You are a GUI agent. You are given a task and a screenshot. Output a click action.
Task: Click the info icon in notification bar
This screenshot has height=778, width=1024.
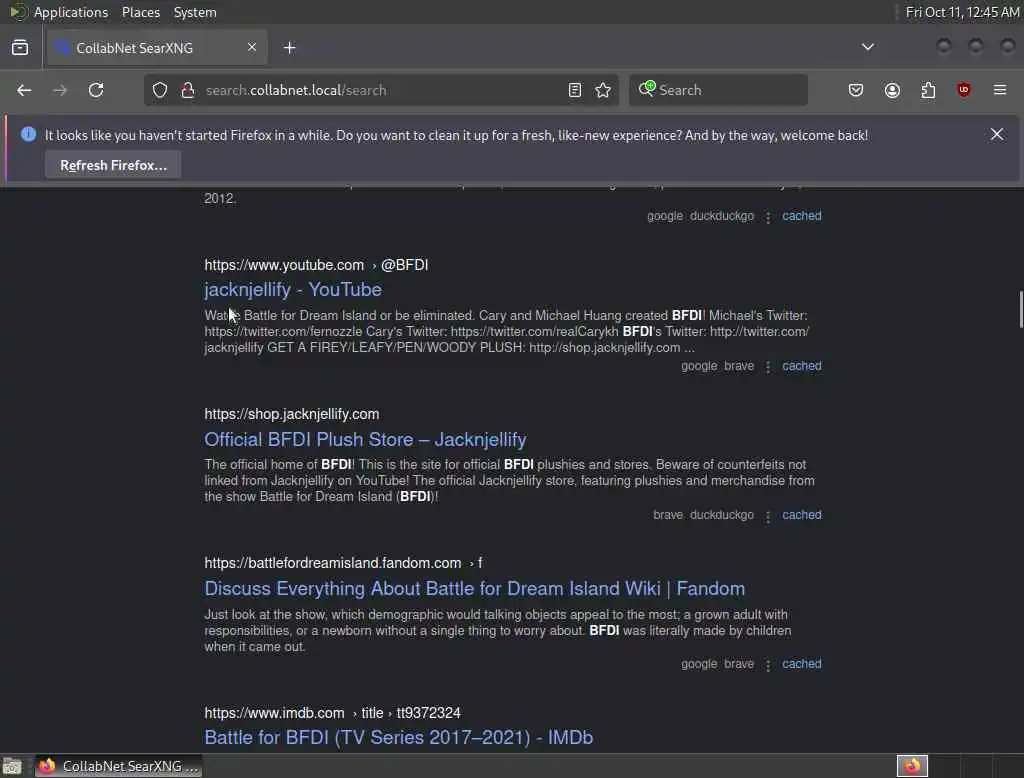click(28, 135)
